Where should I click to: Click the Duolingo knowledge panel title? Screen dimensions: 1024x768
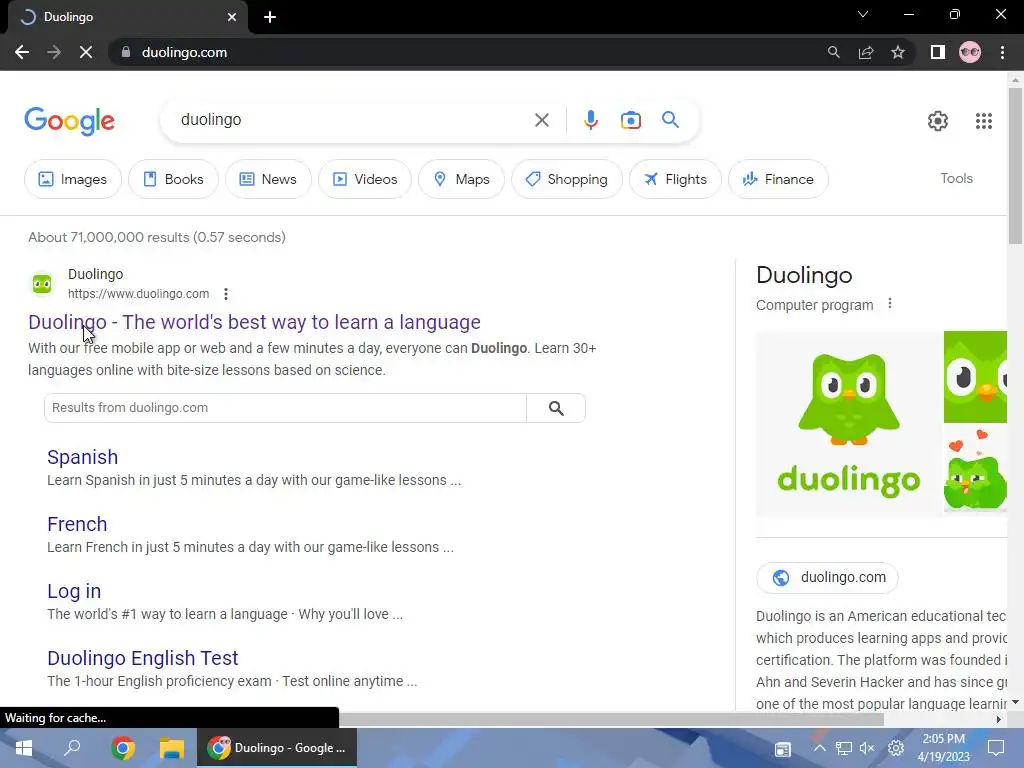pyautogui.click(x=804, y=275)
